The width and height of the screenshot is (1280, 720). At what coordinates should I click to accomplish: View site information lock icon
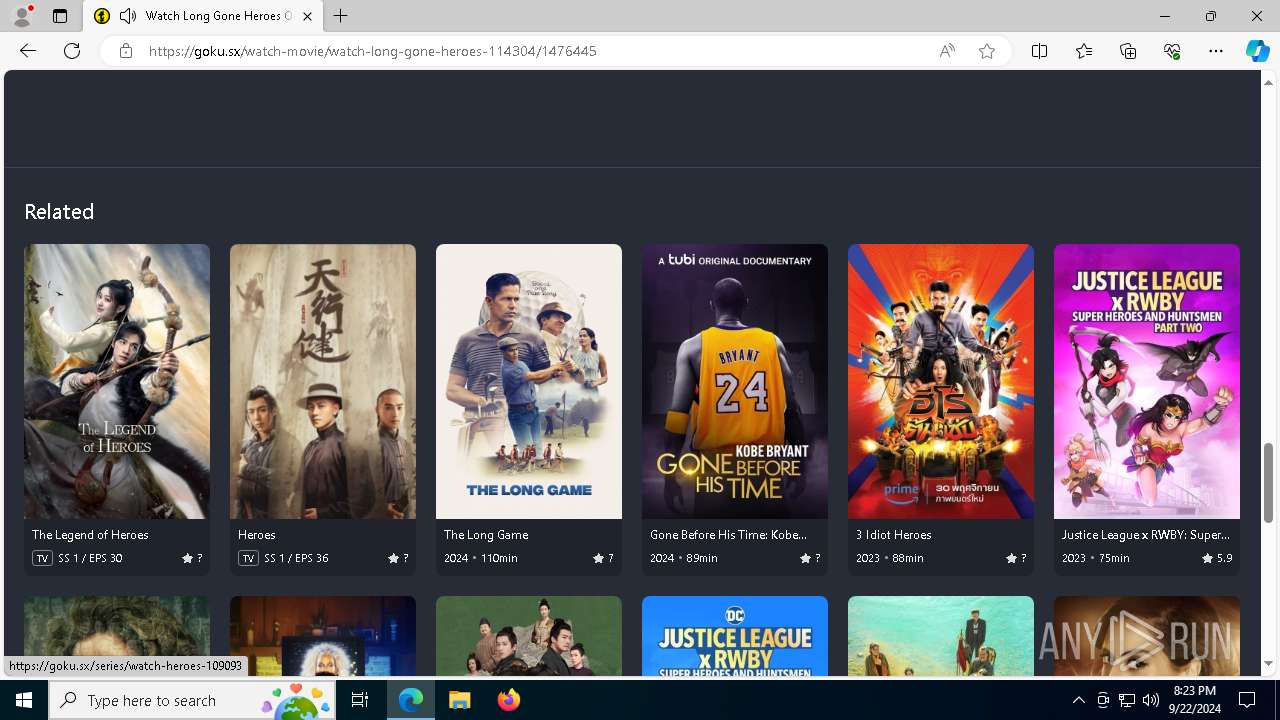pos(126,51)
